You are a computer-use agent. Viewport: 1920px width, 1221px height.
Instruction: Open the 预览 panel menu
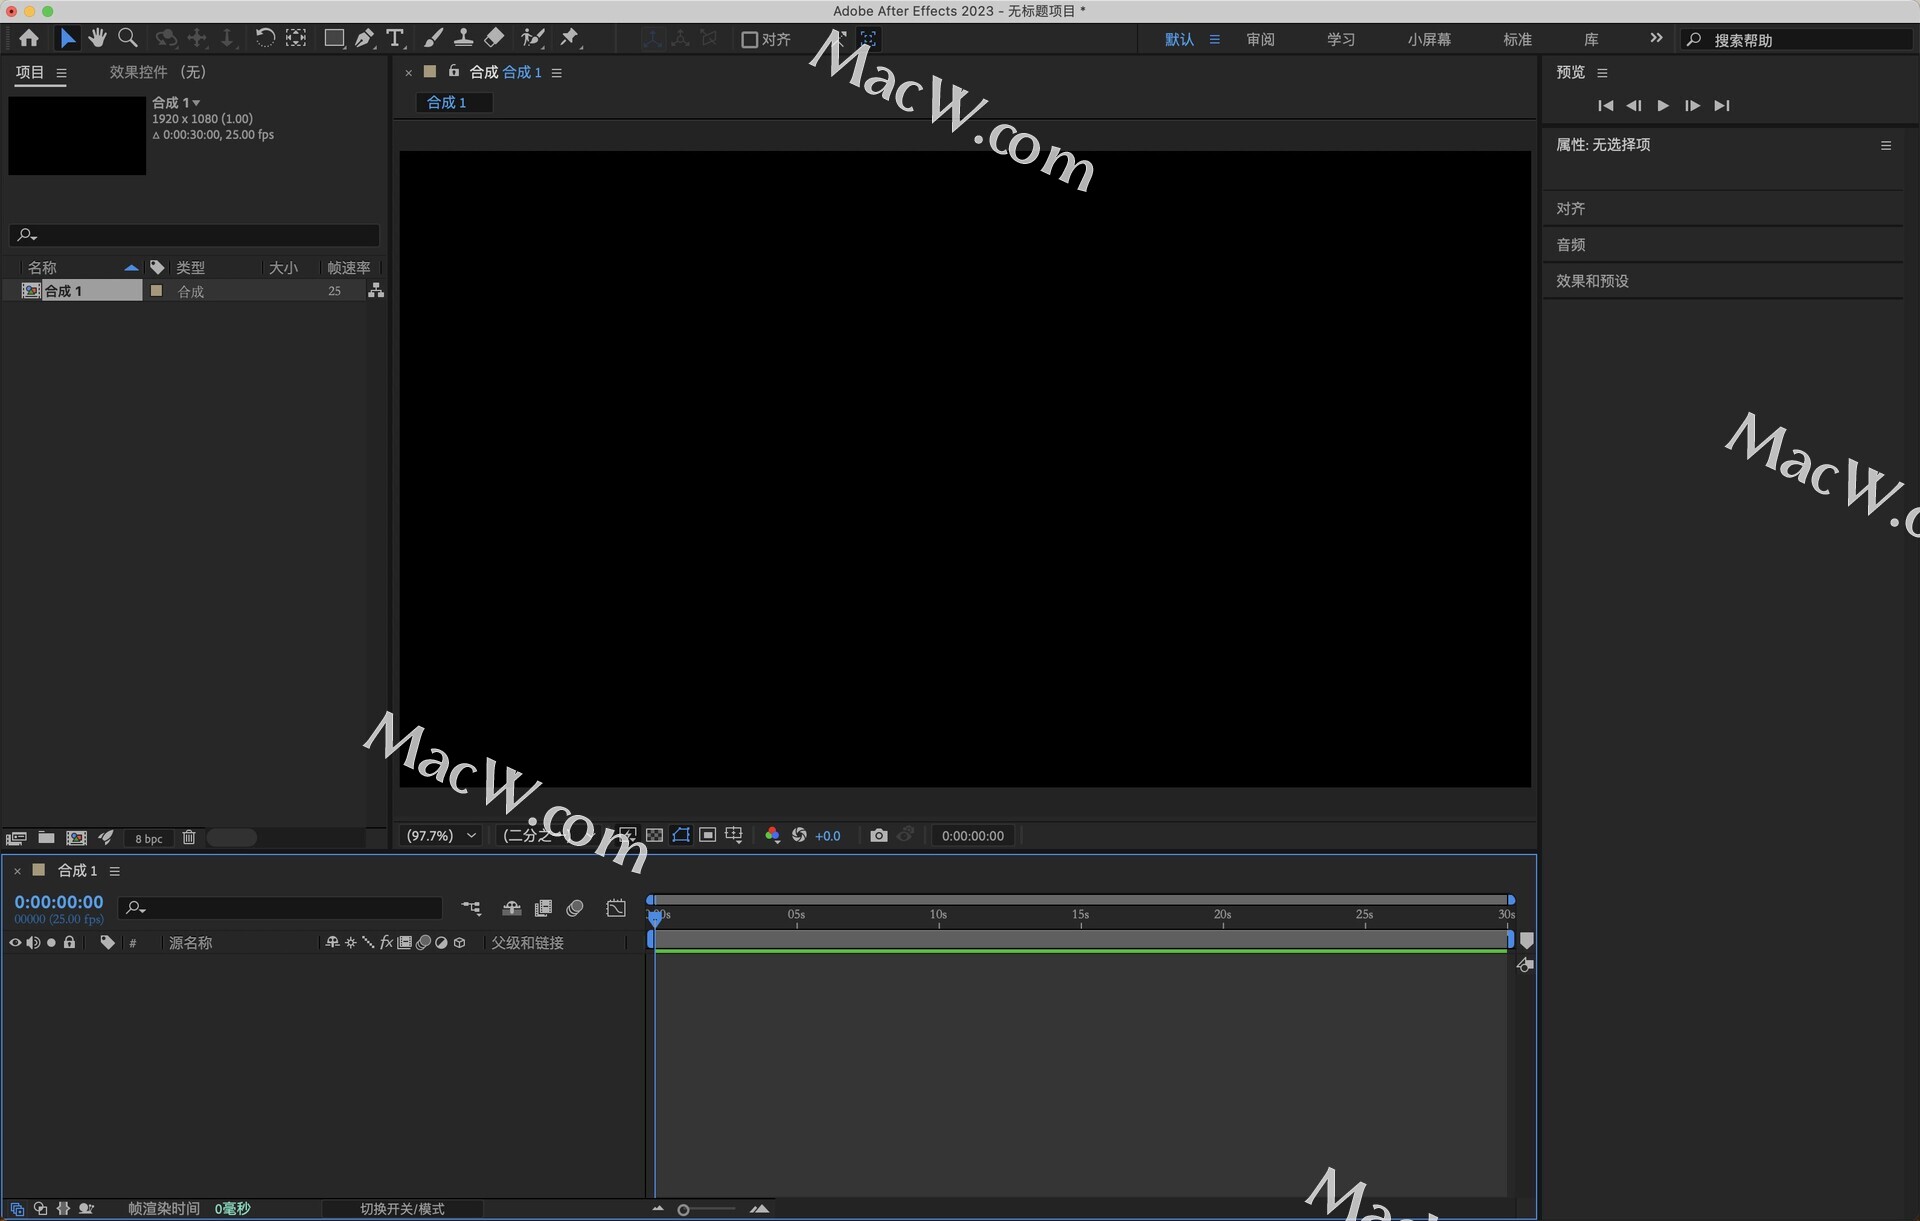(1602, 73)
